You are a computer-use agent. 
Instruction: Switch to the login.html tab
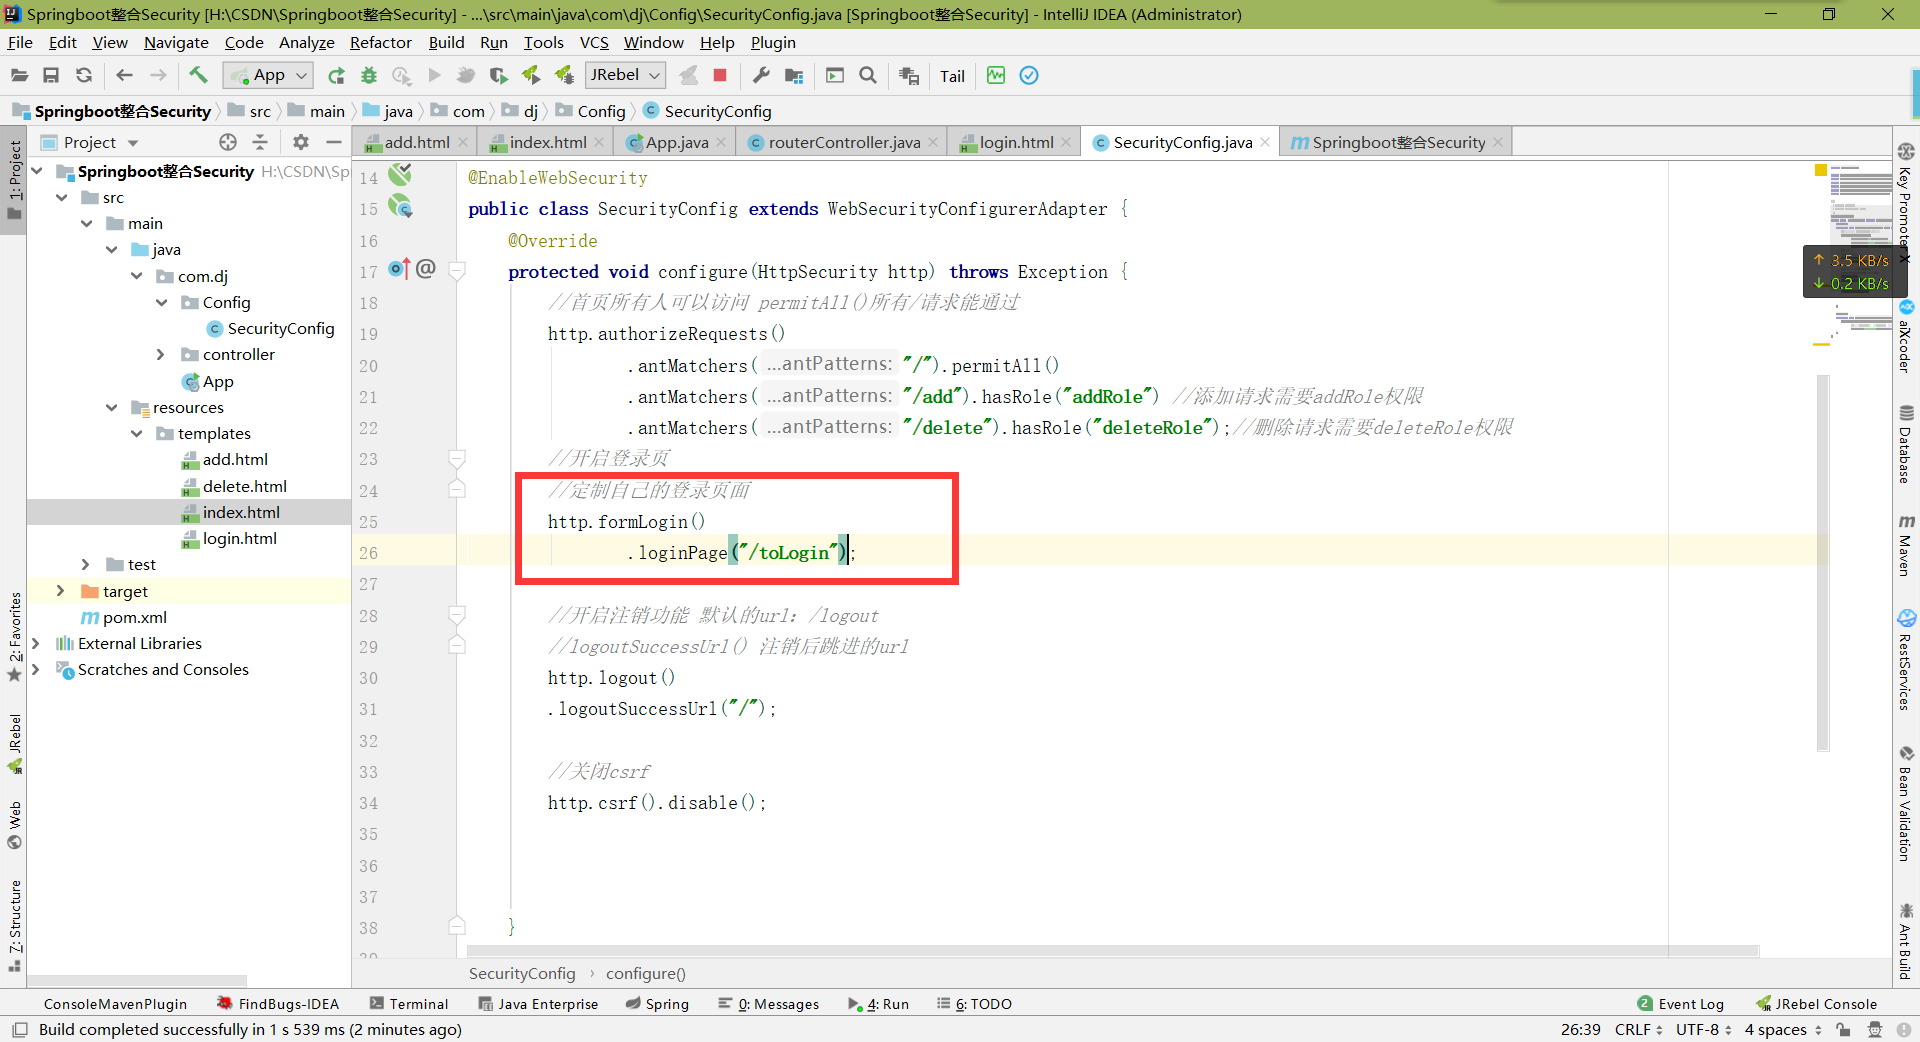(1016, 142)
